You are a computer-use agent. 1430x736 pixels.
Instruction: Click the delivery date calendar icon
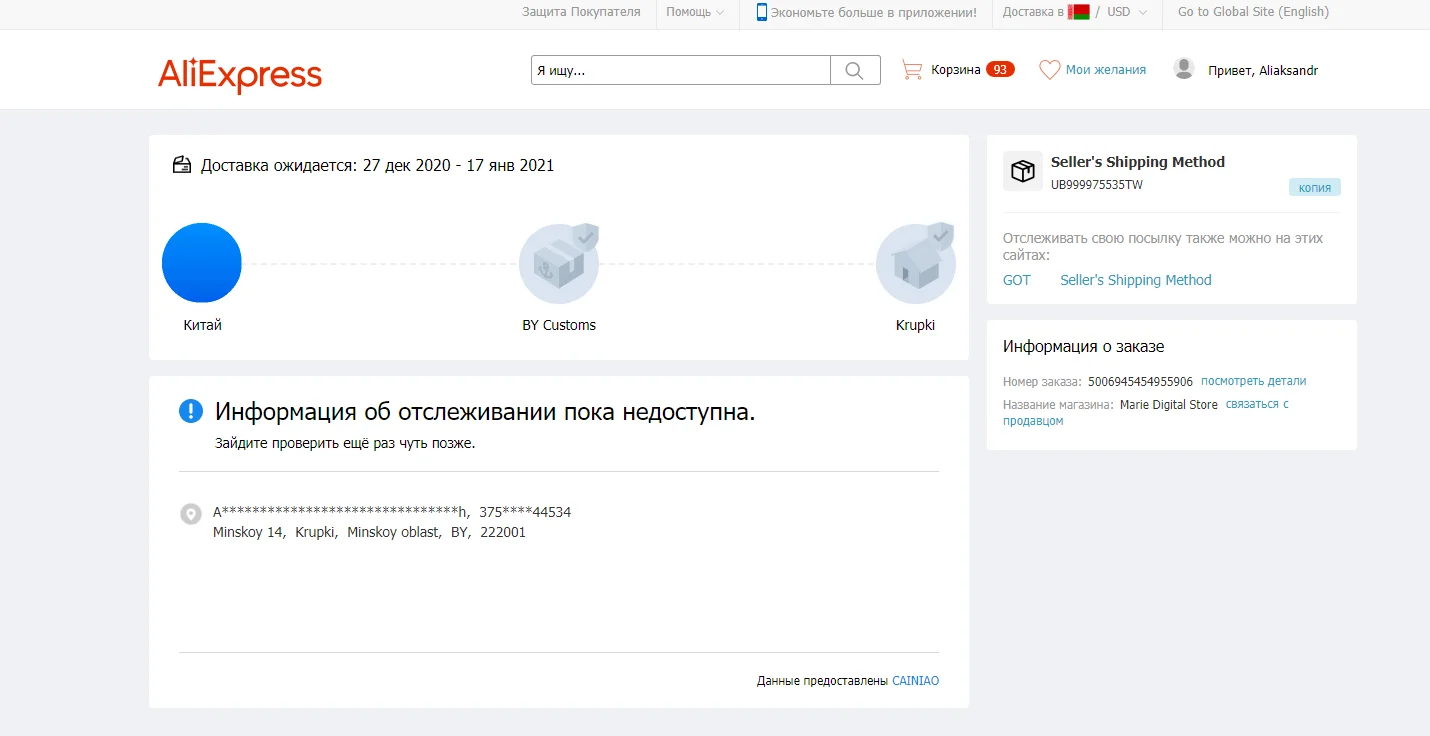coord(182,165)
